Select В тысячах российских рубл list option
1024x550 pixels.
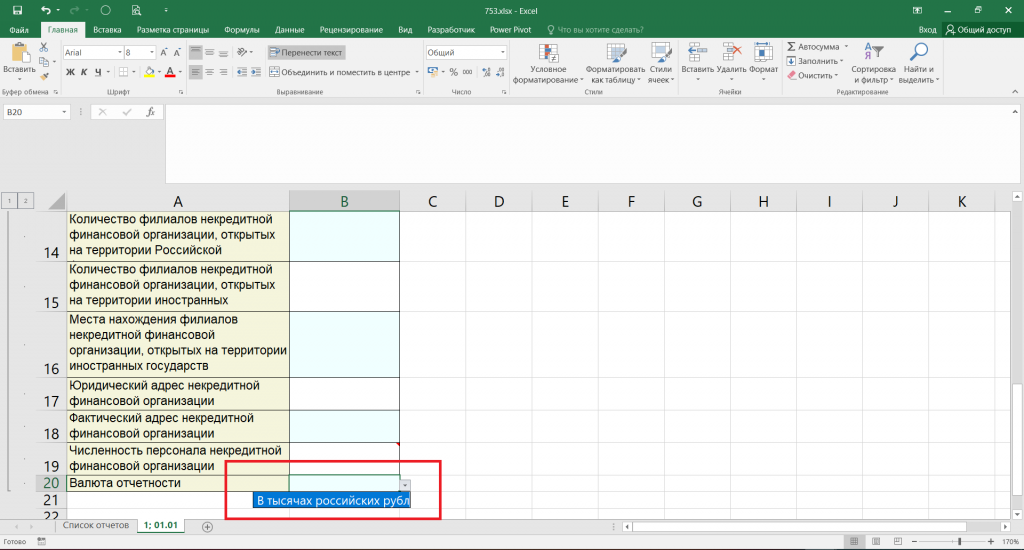point(332,500)
